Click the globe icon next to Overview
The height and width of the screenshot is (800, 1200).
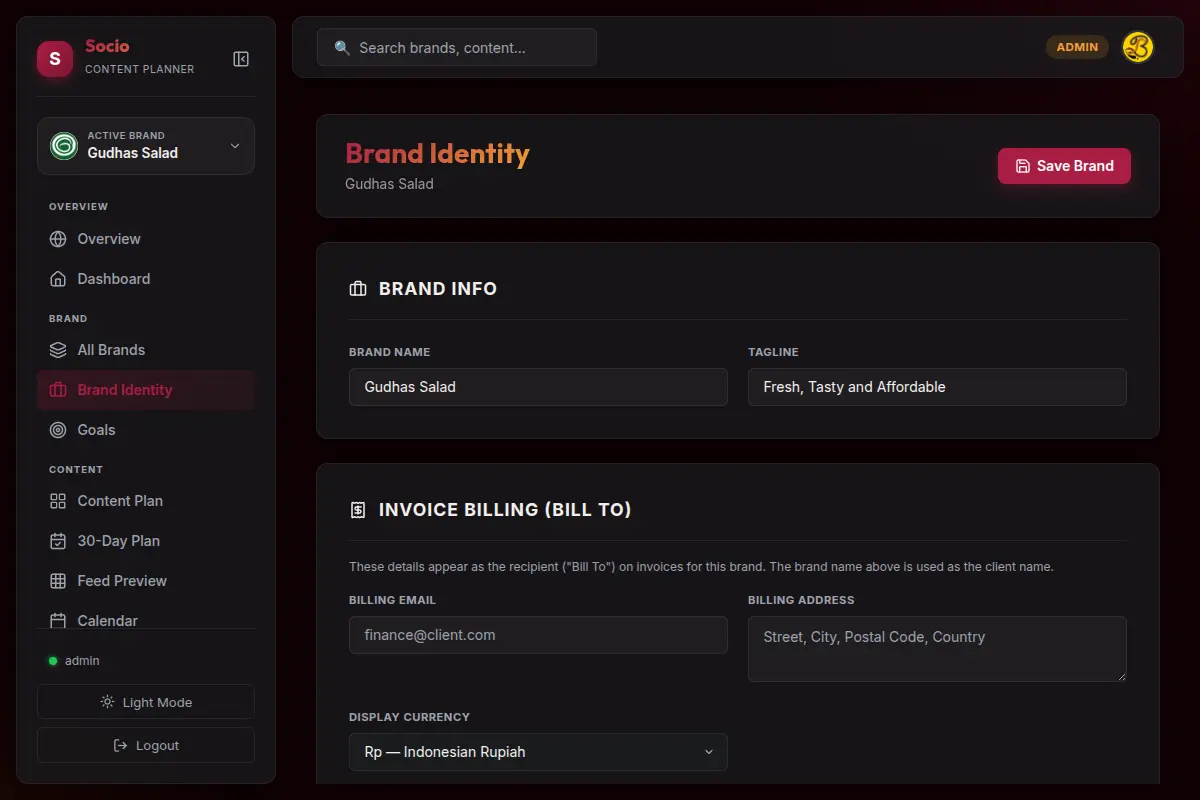[58, 239]
